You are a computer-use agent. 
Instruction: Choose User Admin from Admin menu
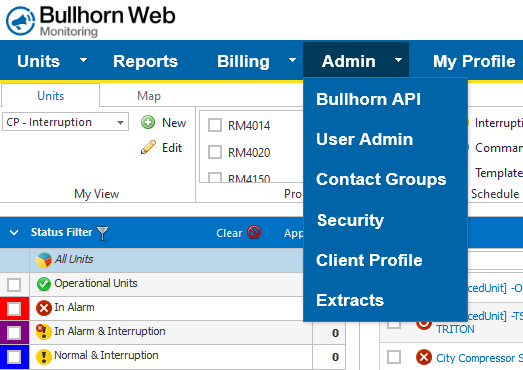(365, 139)
